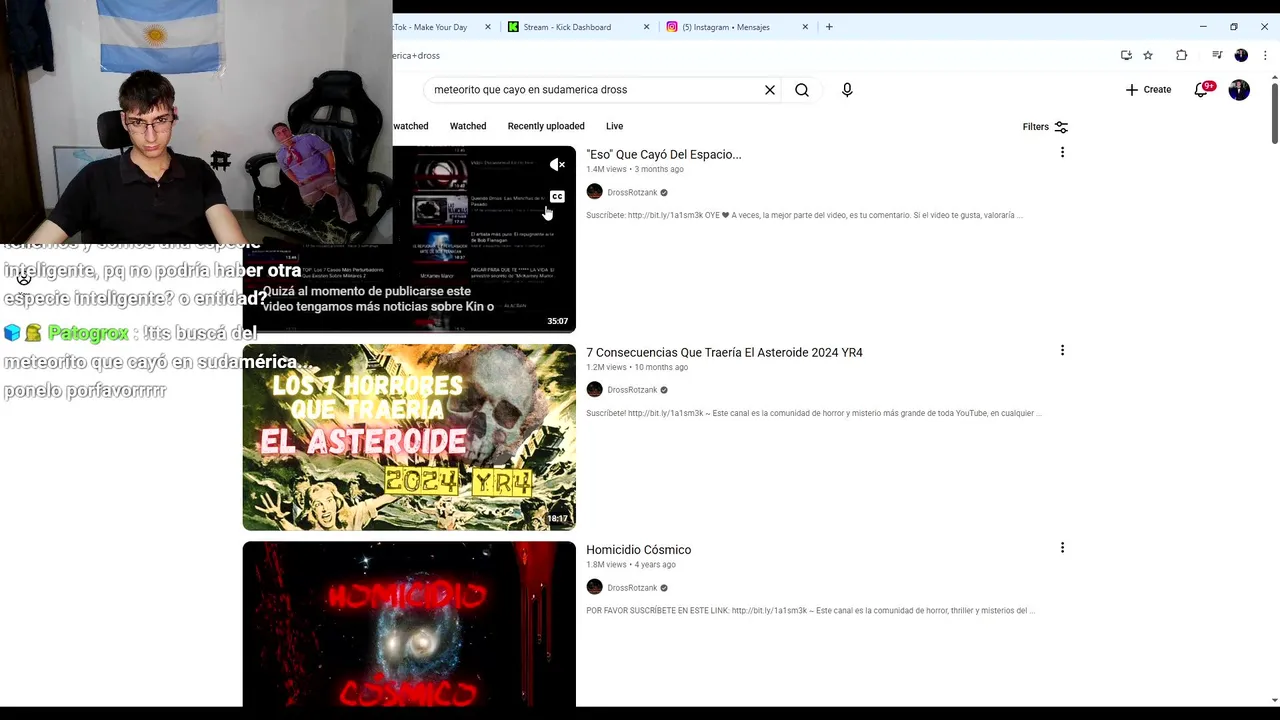Clear the YouTube search box

click(x=770, y=90)
